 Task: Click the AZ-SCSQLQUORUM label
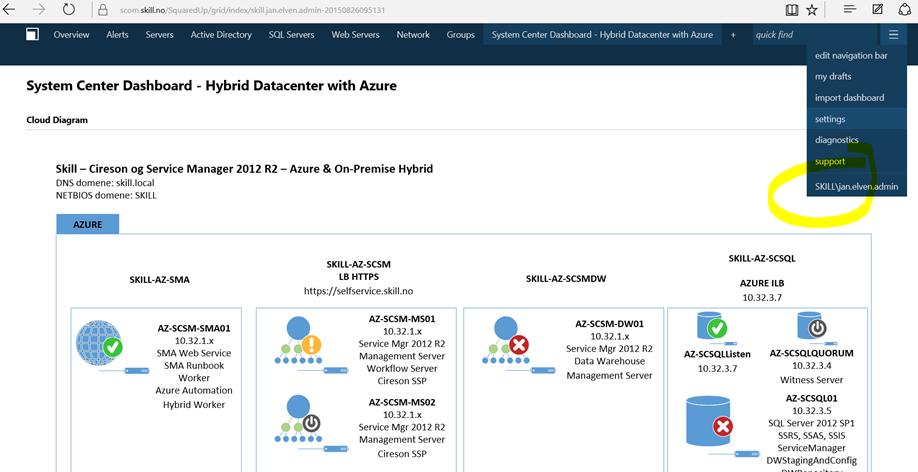[811, 353]
